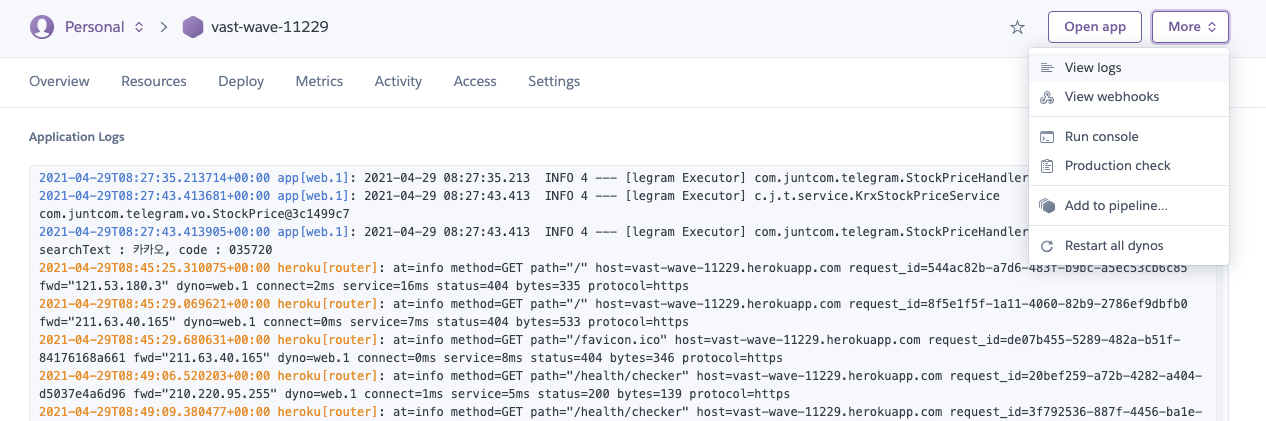Go to the Deploy tab

click(x=241, y=81)
